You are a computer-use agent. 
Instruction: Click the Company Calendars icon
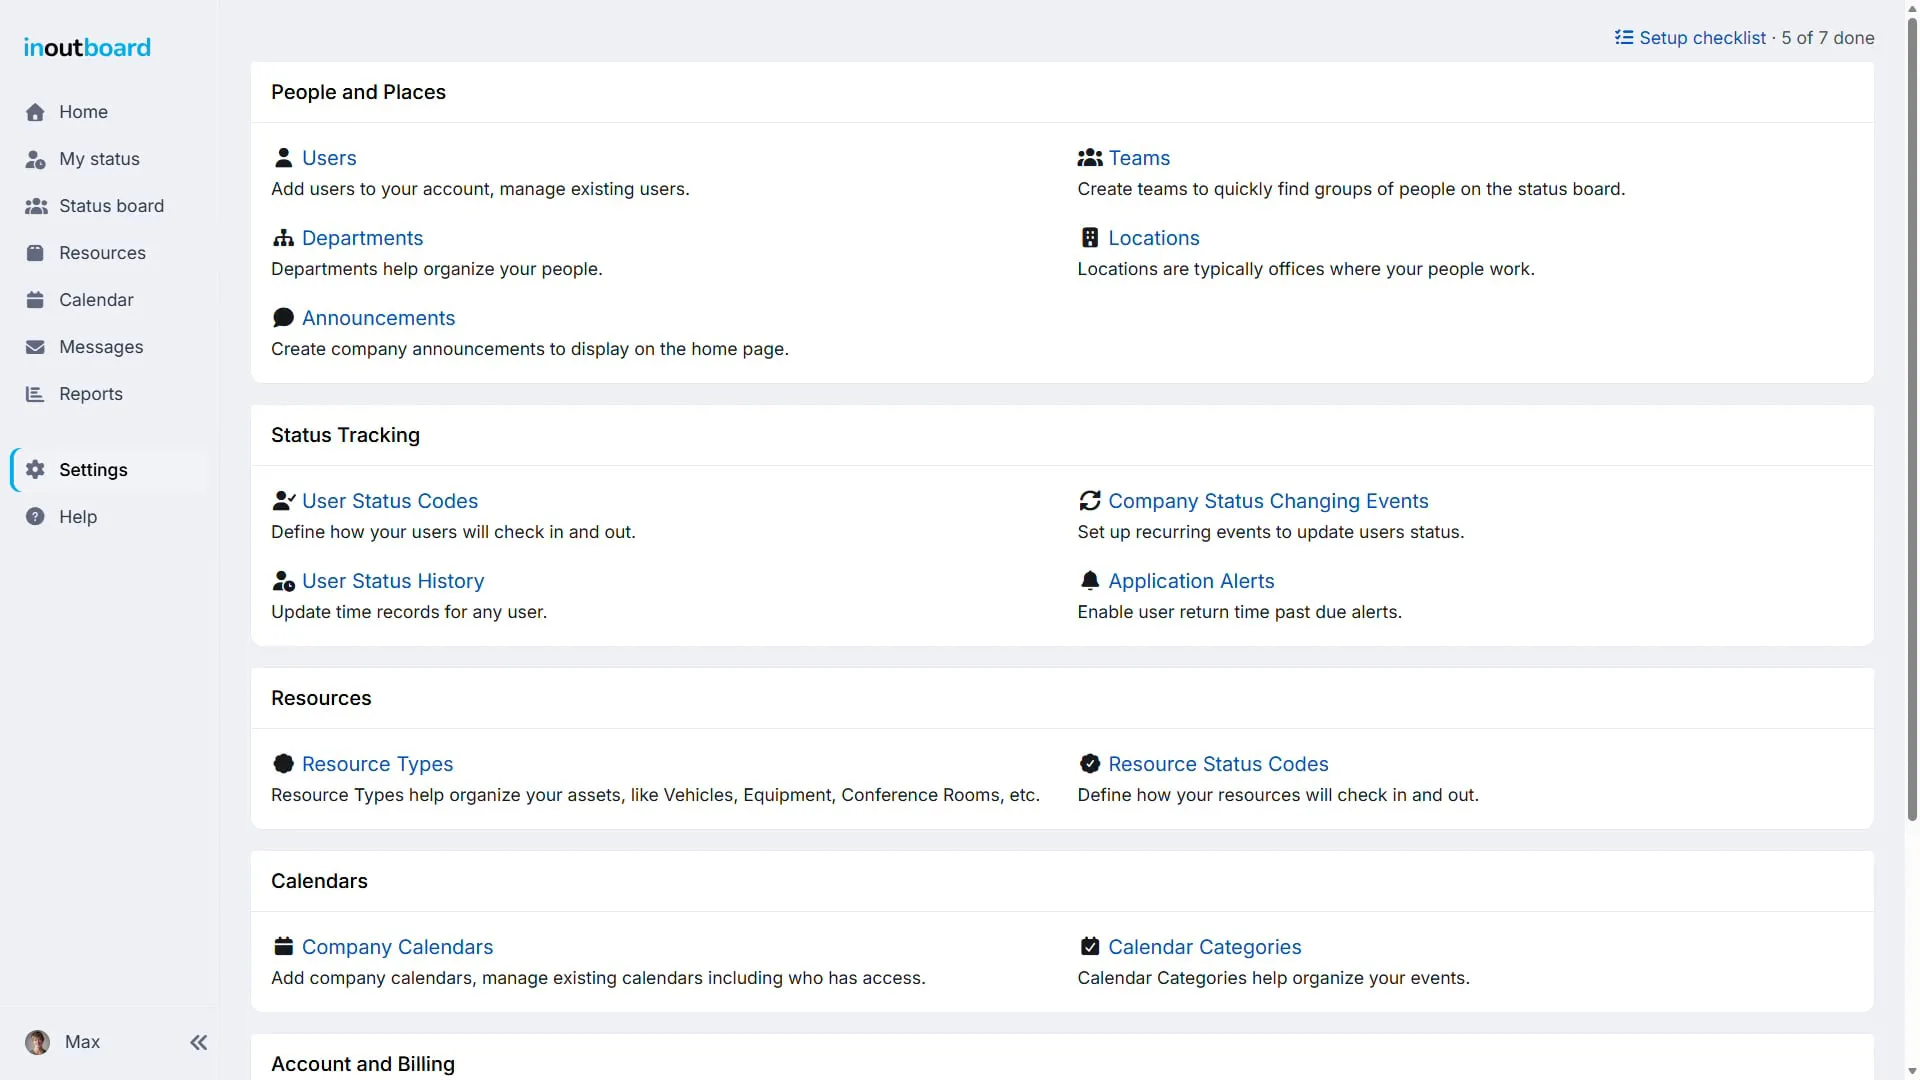pos(283,947)
